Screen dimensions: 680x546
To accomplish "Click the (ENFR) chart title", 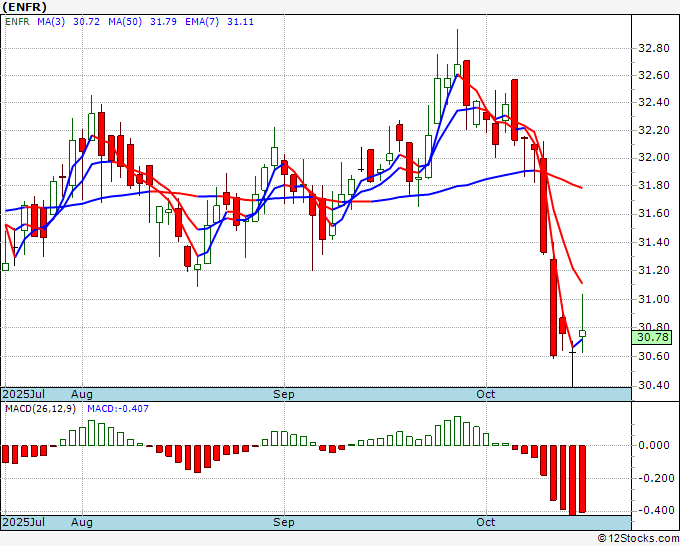I will 24,7.
